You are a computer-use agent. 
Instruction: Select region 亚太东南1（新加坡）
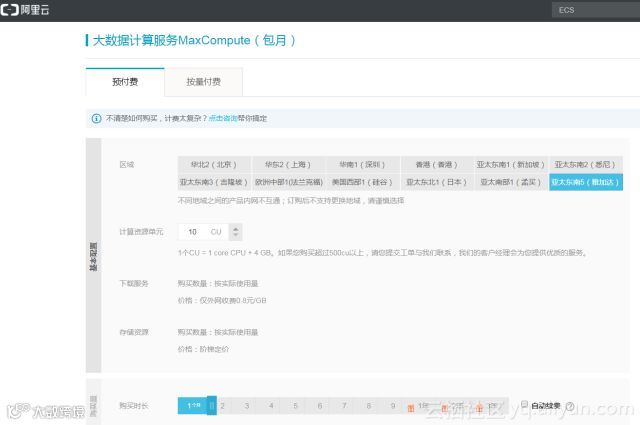(x=511, y=165)
